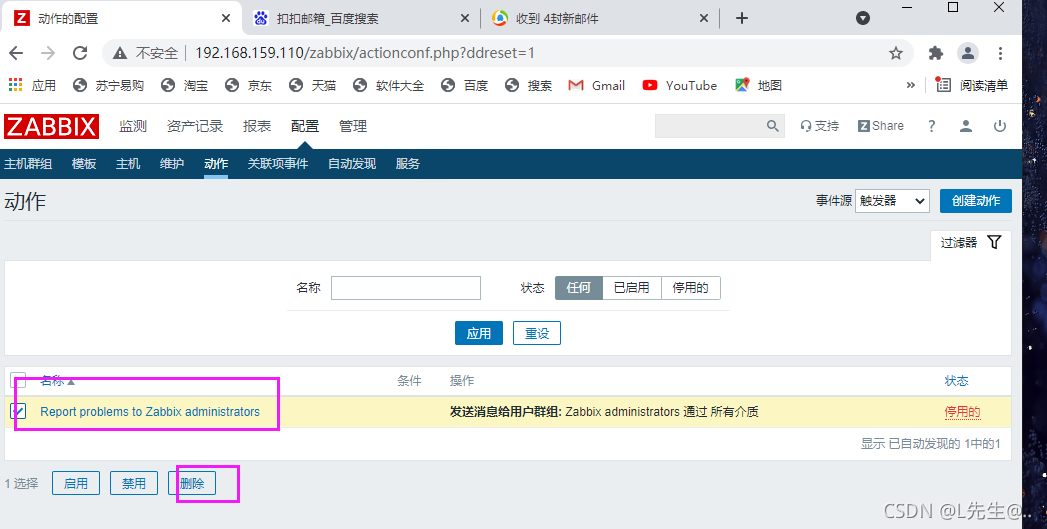
Task: Go to the 模板 submenu
Action: pos(84,164)
